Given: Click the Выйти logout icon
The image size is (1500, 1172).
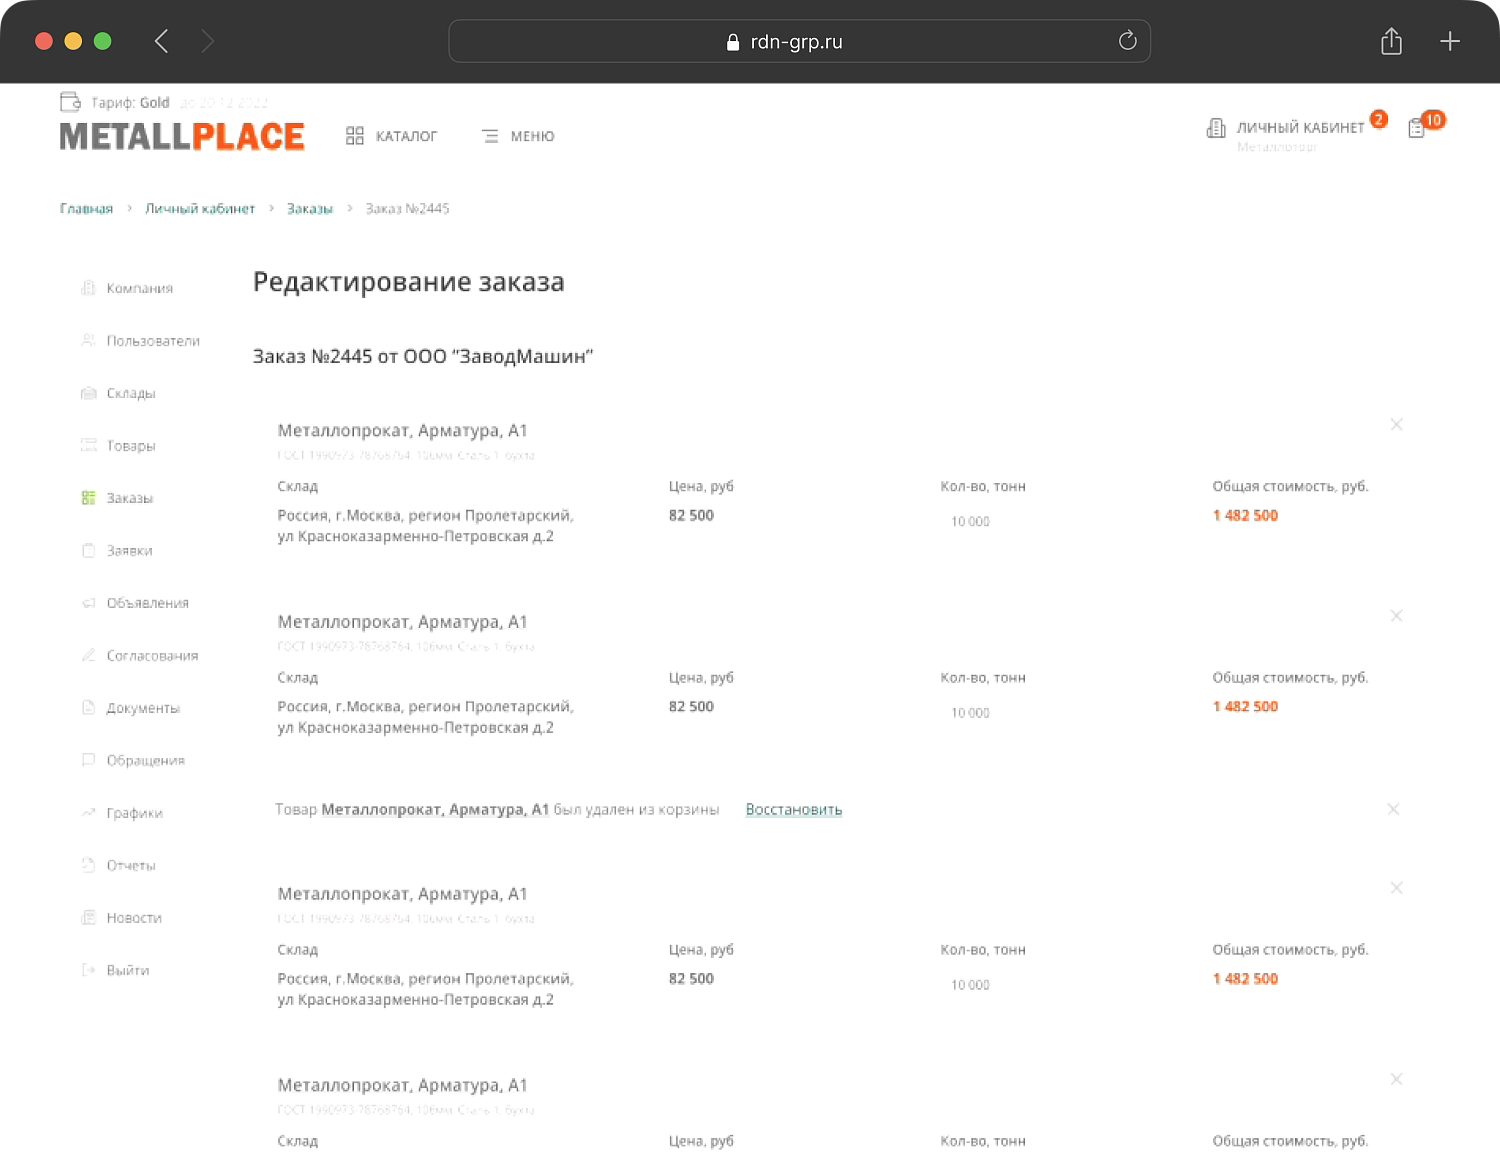Looking at the screenshot, I should 89,970.
